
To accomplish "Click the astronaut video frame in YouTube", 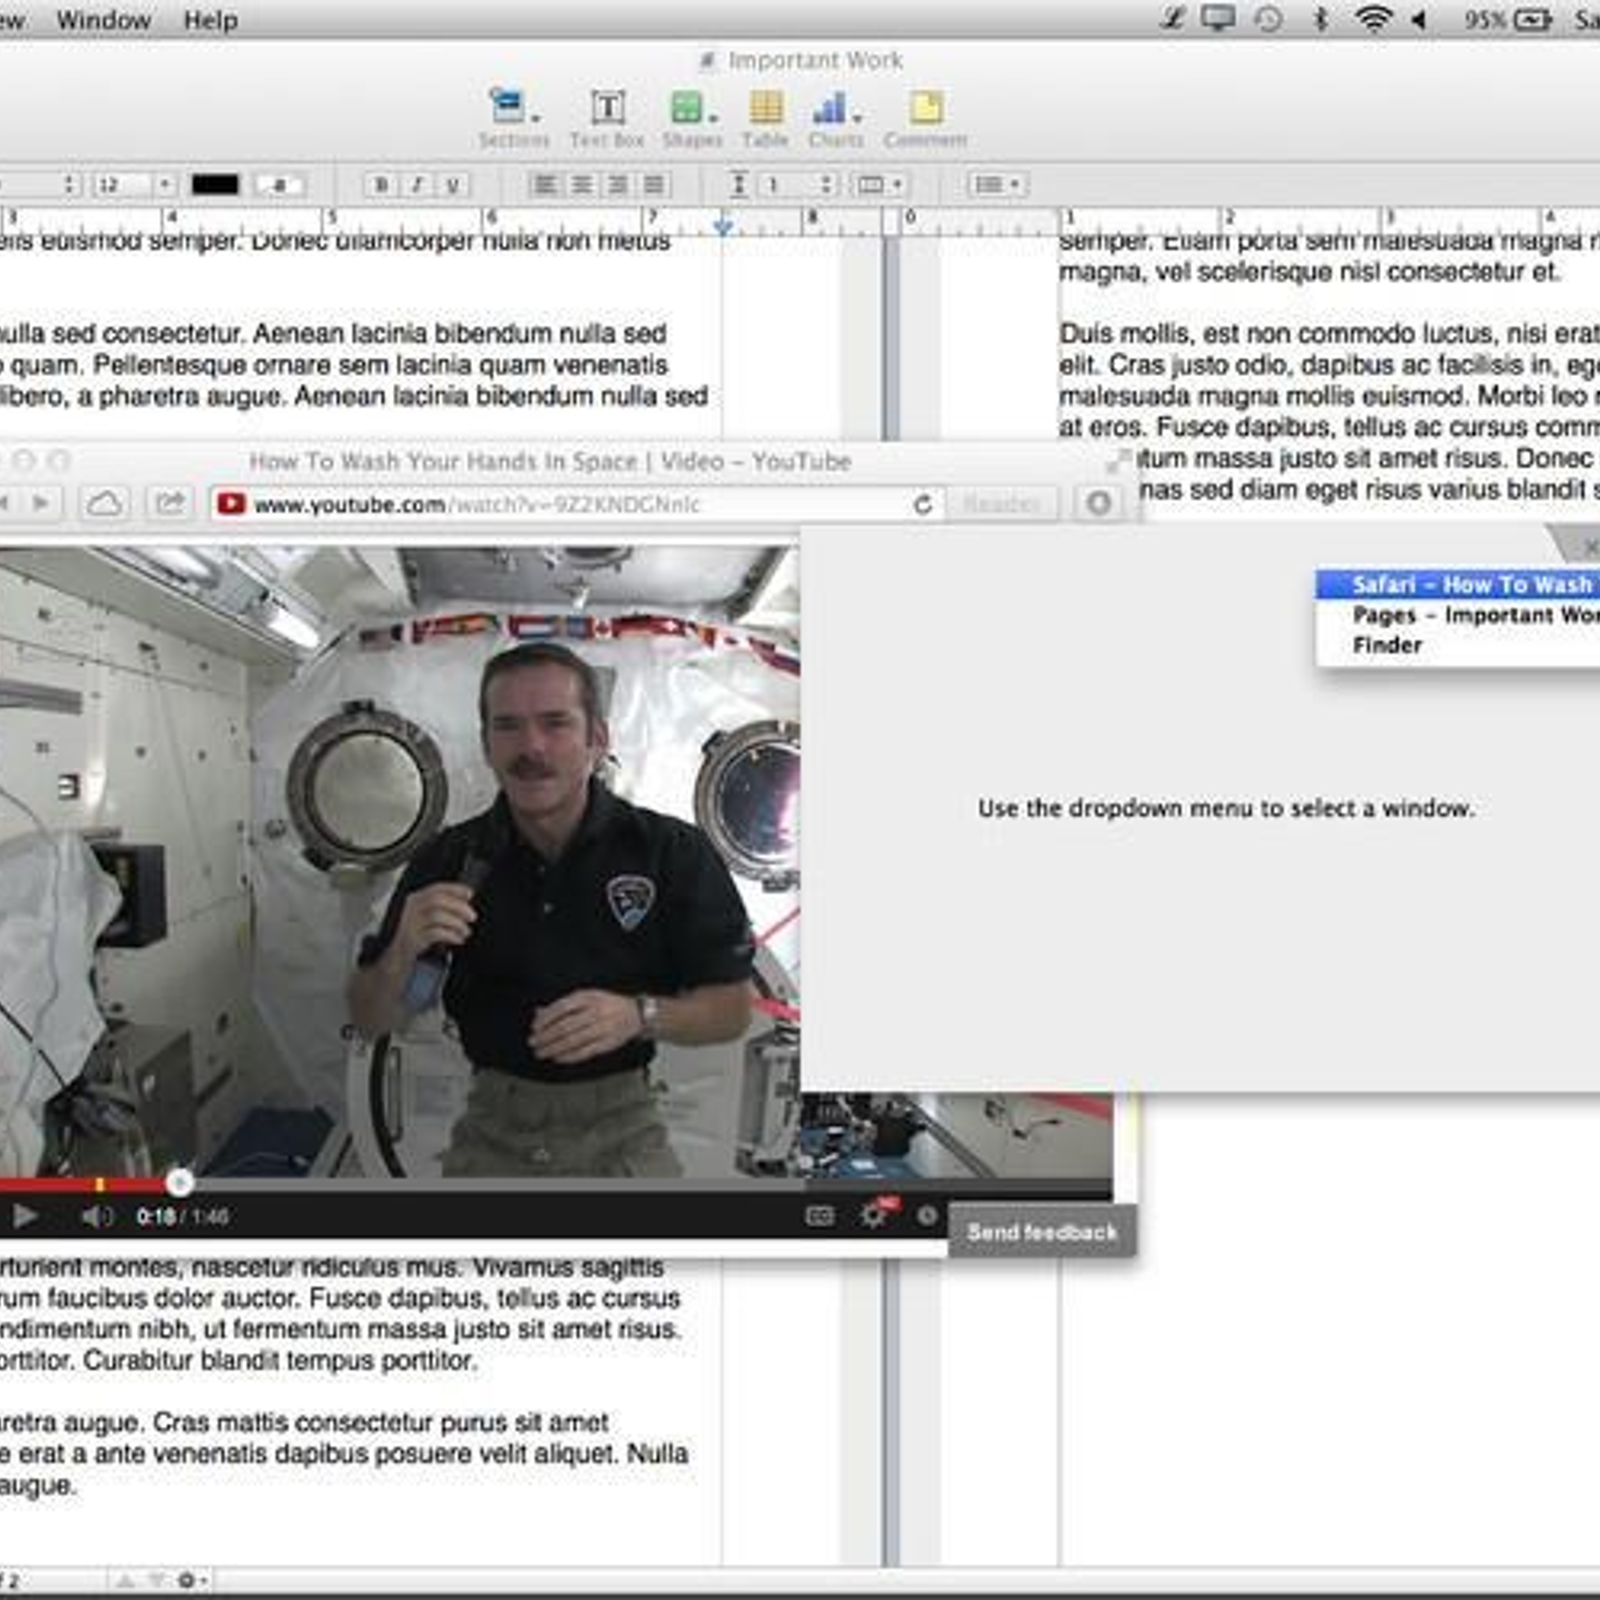I will [400, 862].
